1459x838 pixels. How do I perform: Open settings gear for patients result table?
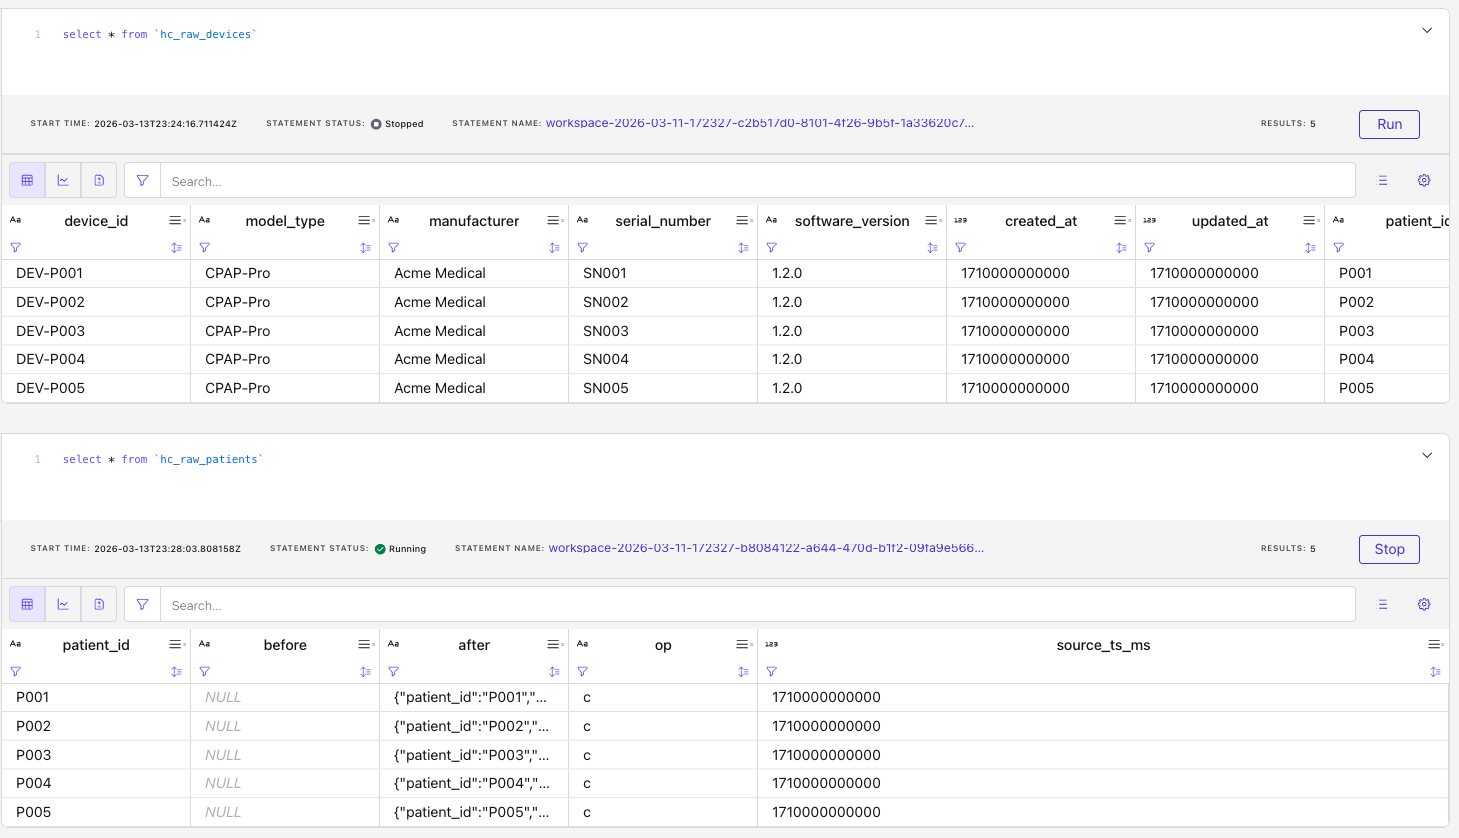1424,605
